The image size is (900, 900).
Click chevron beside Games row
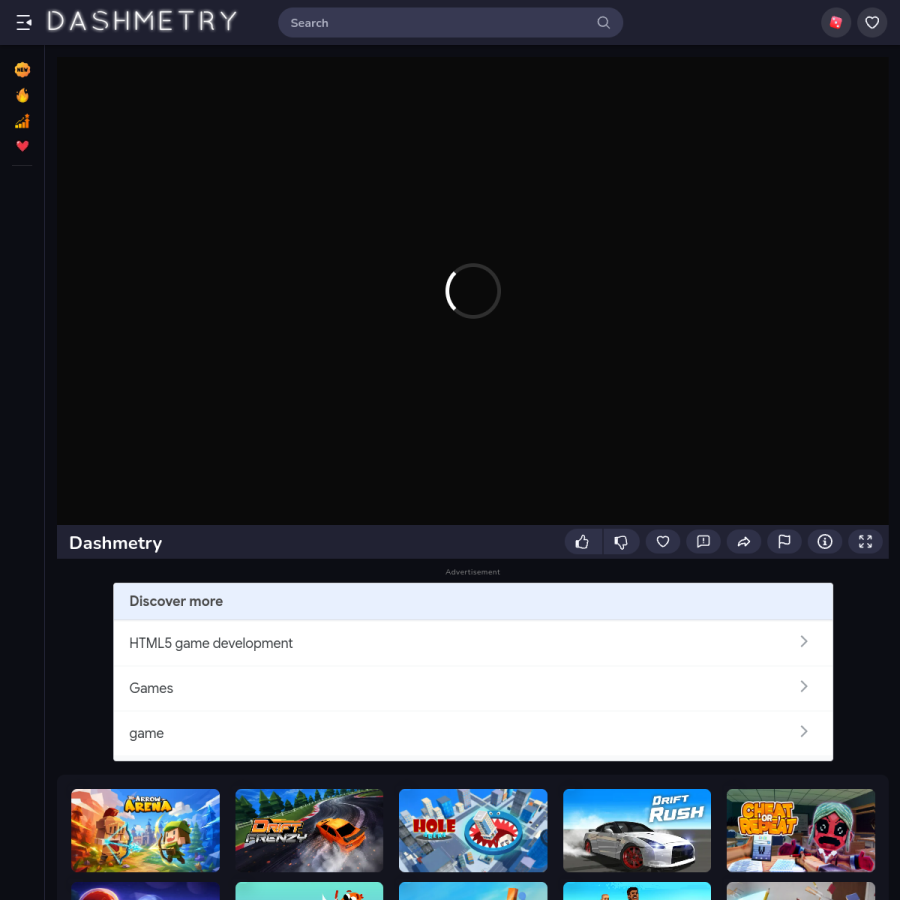tap(804, 686)
